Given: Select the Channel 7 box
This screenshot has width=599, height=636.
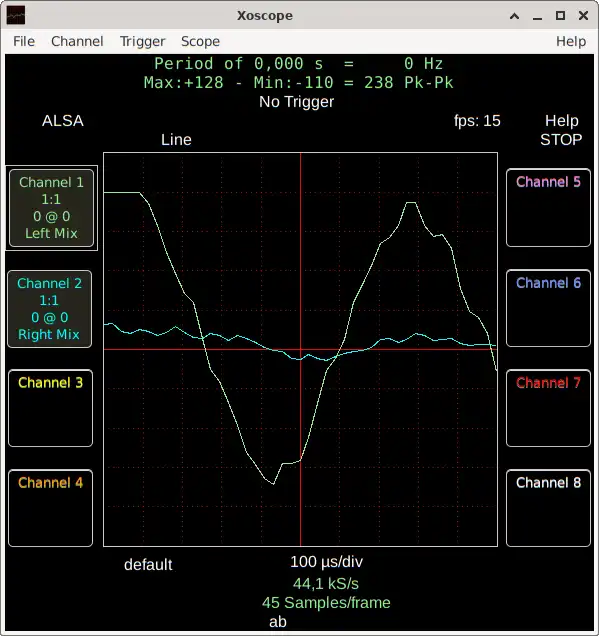Looking at the screenshot, I should 548,408.
